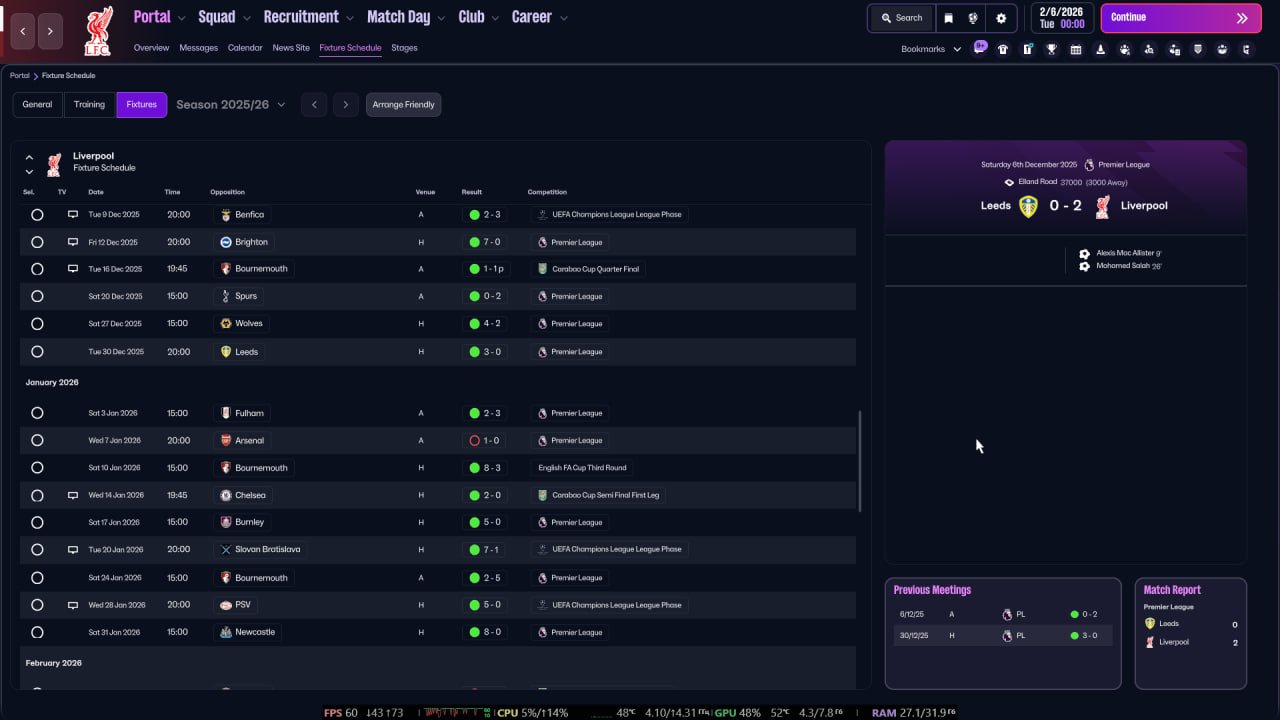Select the Burnley fixture radio button
Viewport: 1280px width, 720px height.
tap(37, 522)
